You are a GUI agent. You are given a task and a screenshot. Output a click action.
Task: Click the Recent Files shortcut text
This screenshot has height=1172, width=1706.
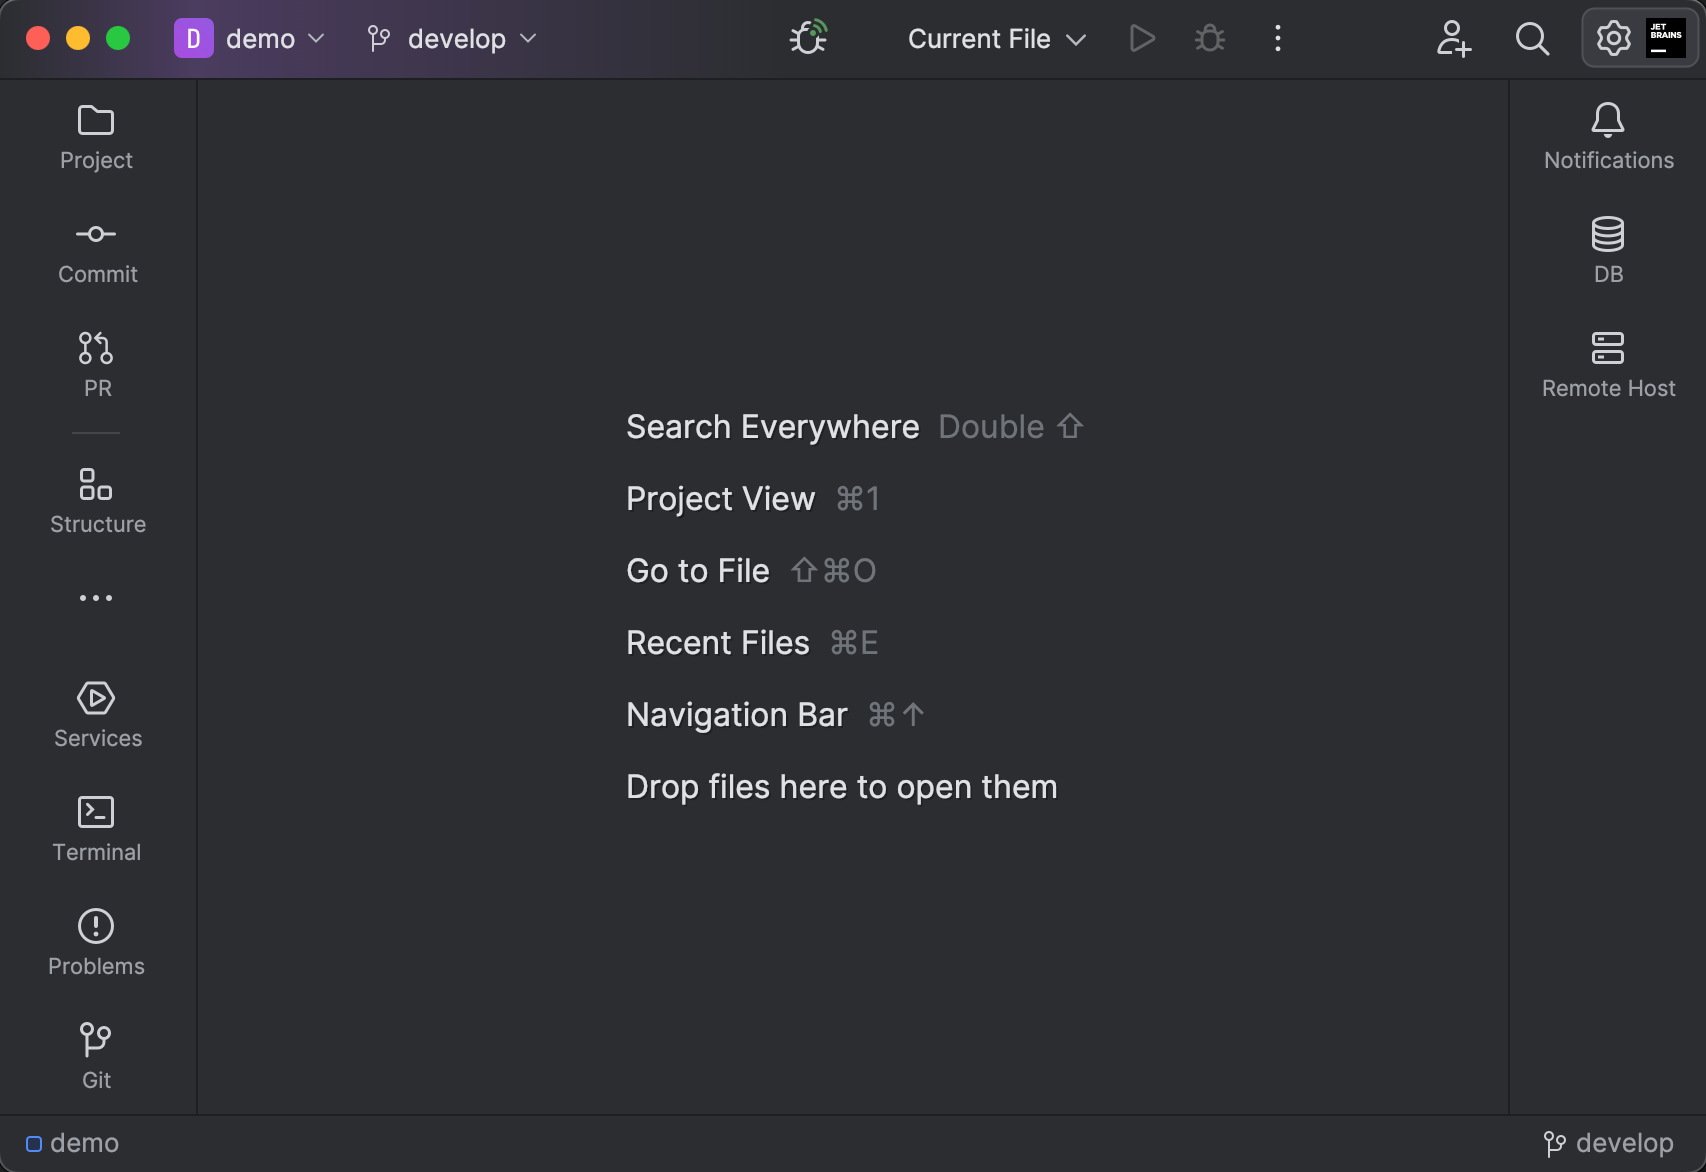[x=853, y=642]
